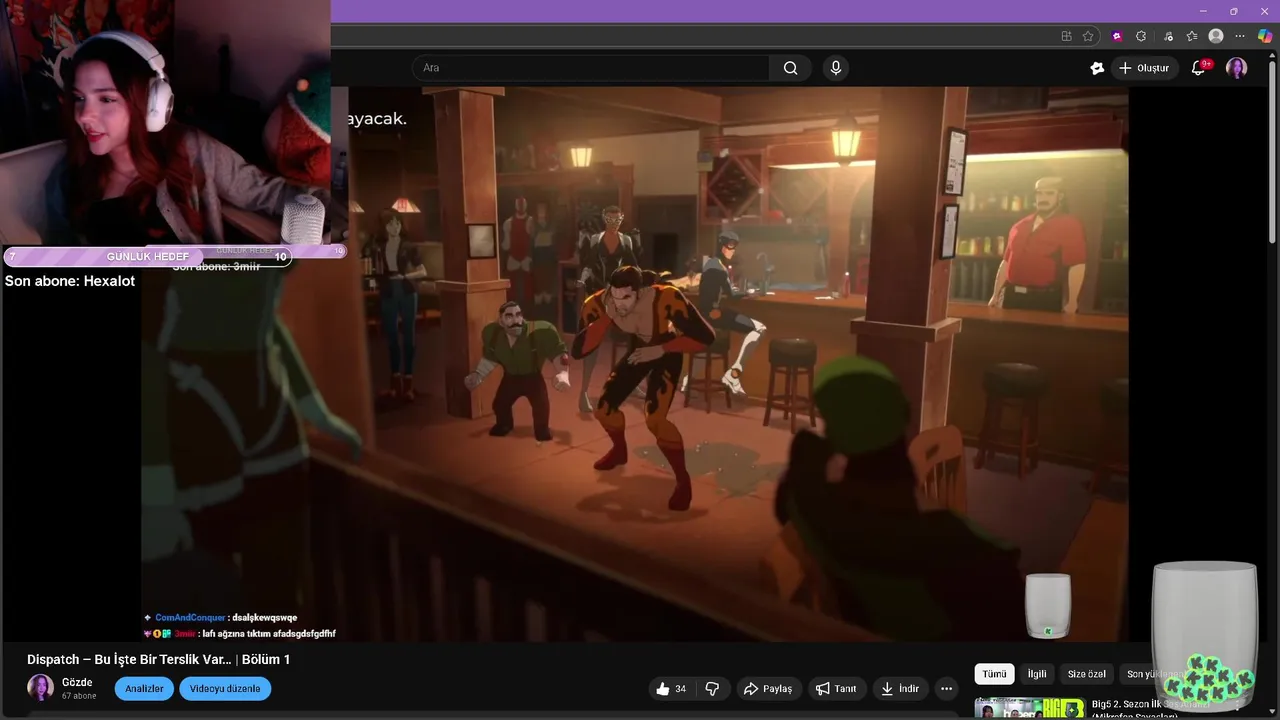Click the Oluştur create button

click(x=1144, y=68)
